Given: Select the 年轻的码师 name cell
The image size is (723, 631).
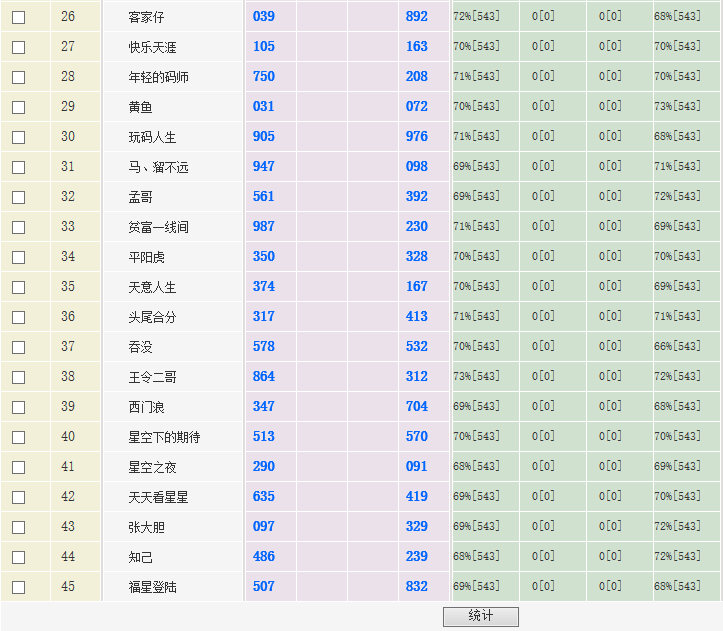Looking at the screenshot, I should pyautogui.click(x=158, y=77).
